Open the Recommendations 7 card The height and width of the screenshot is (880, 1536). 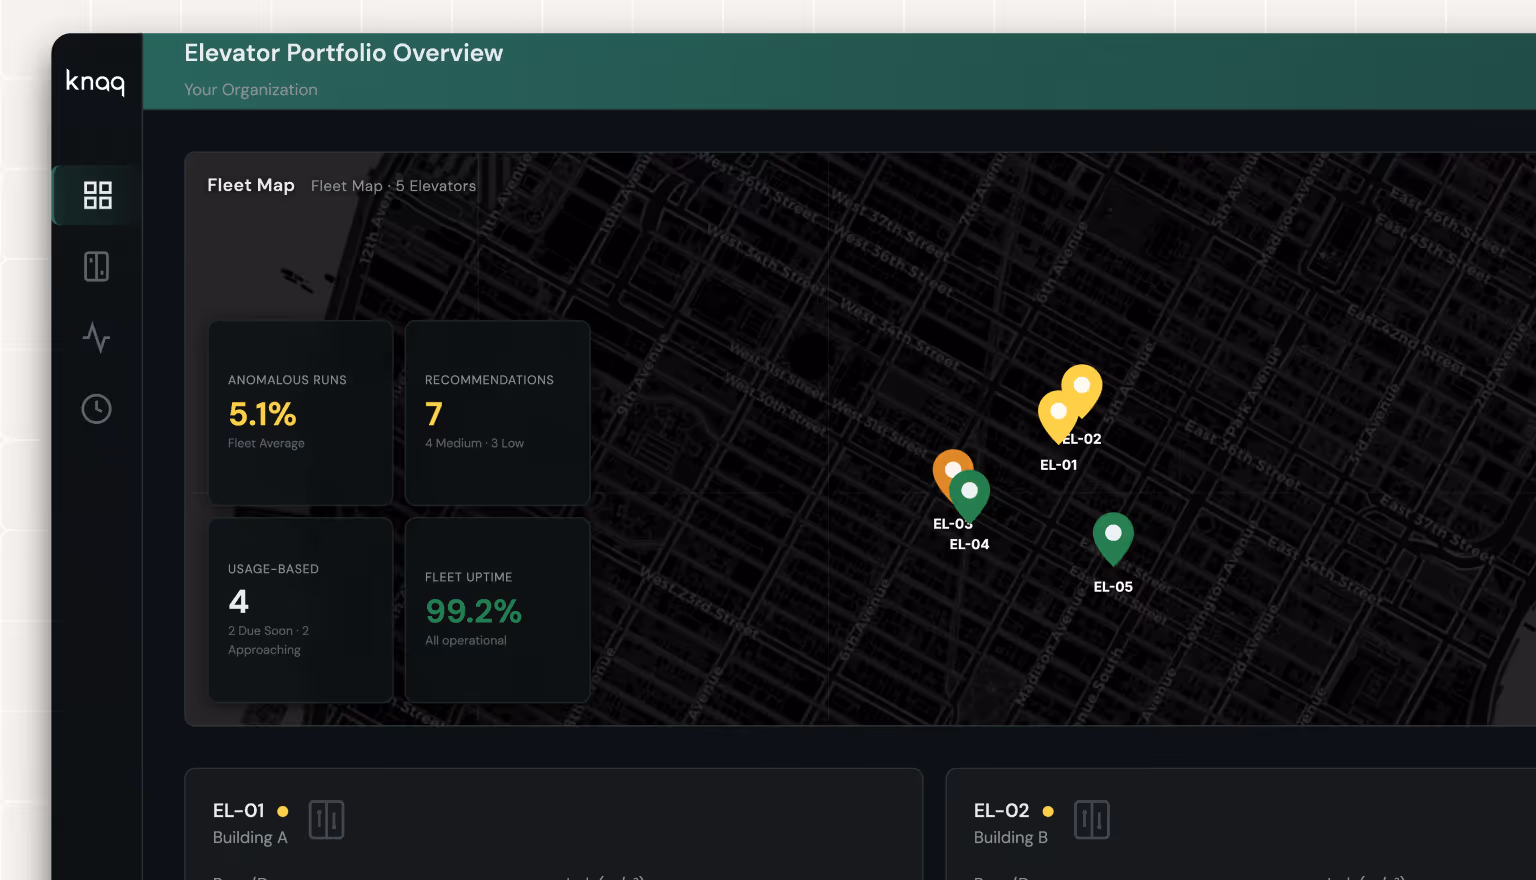[497, 413]
